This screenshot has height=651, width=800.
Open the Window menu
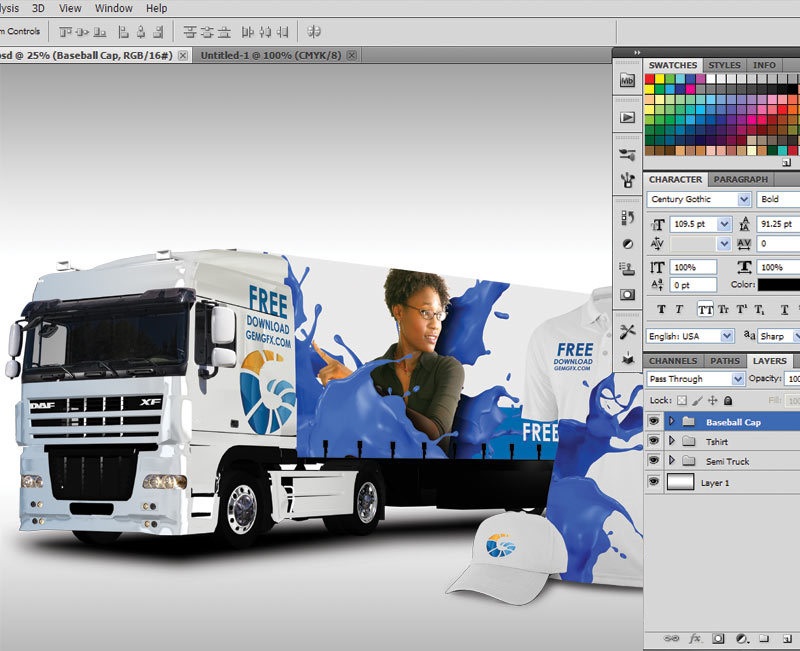click(113, 8)
